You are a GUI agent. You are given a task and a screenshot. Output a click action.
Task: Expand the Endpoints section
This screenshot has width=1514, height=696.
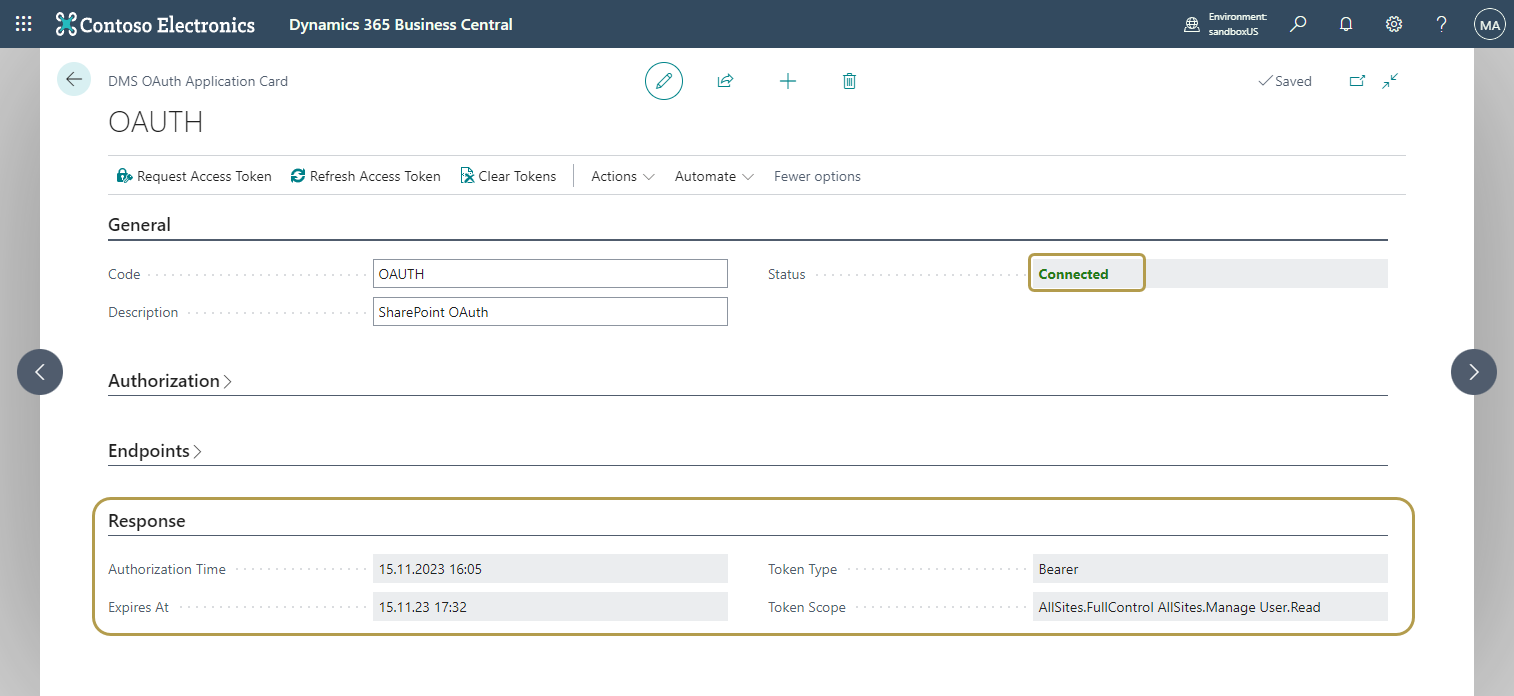coord(155,450)
